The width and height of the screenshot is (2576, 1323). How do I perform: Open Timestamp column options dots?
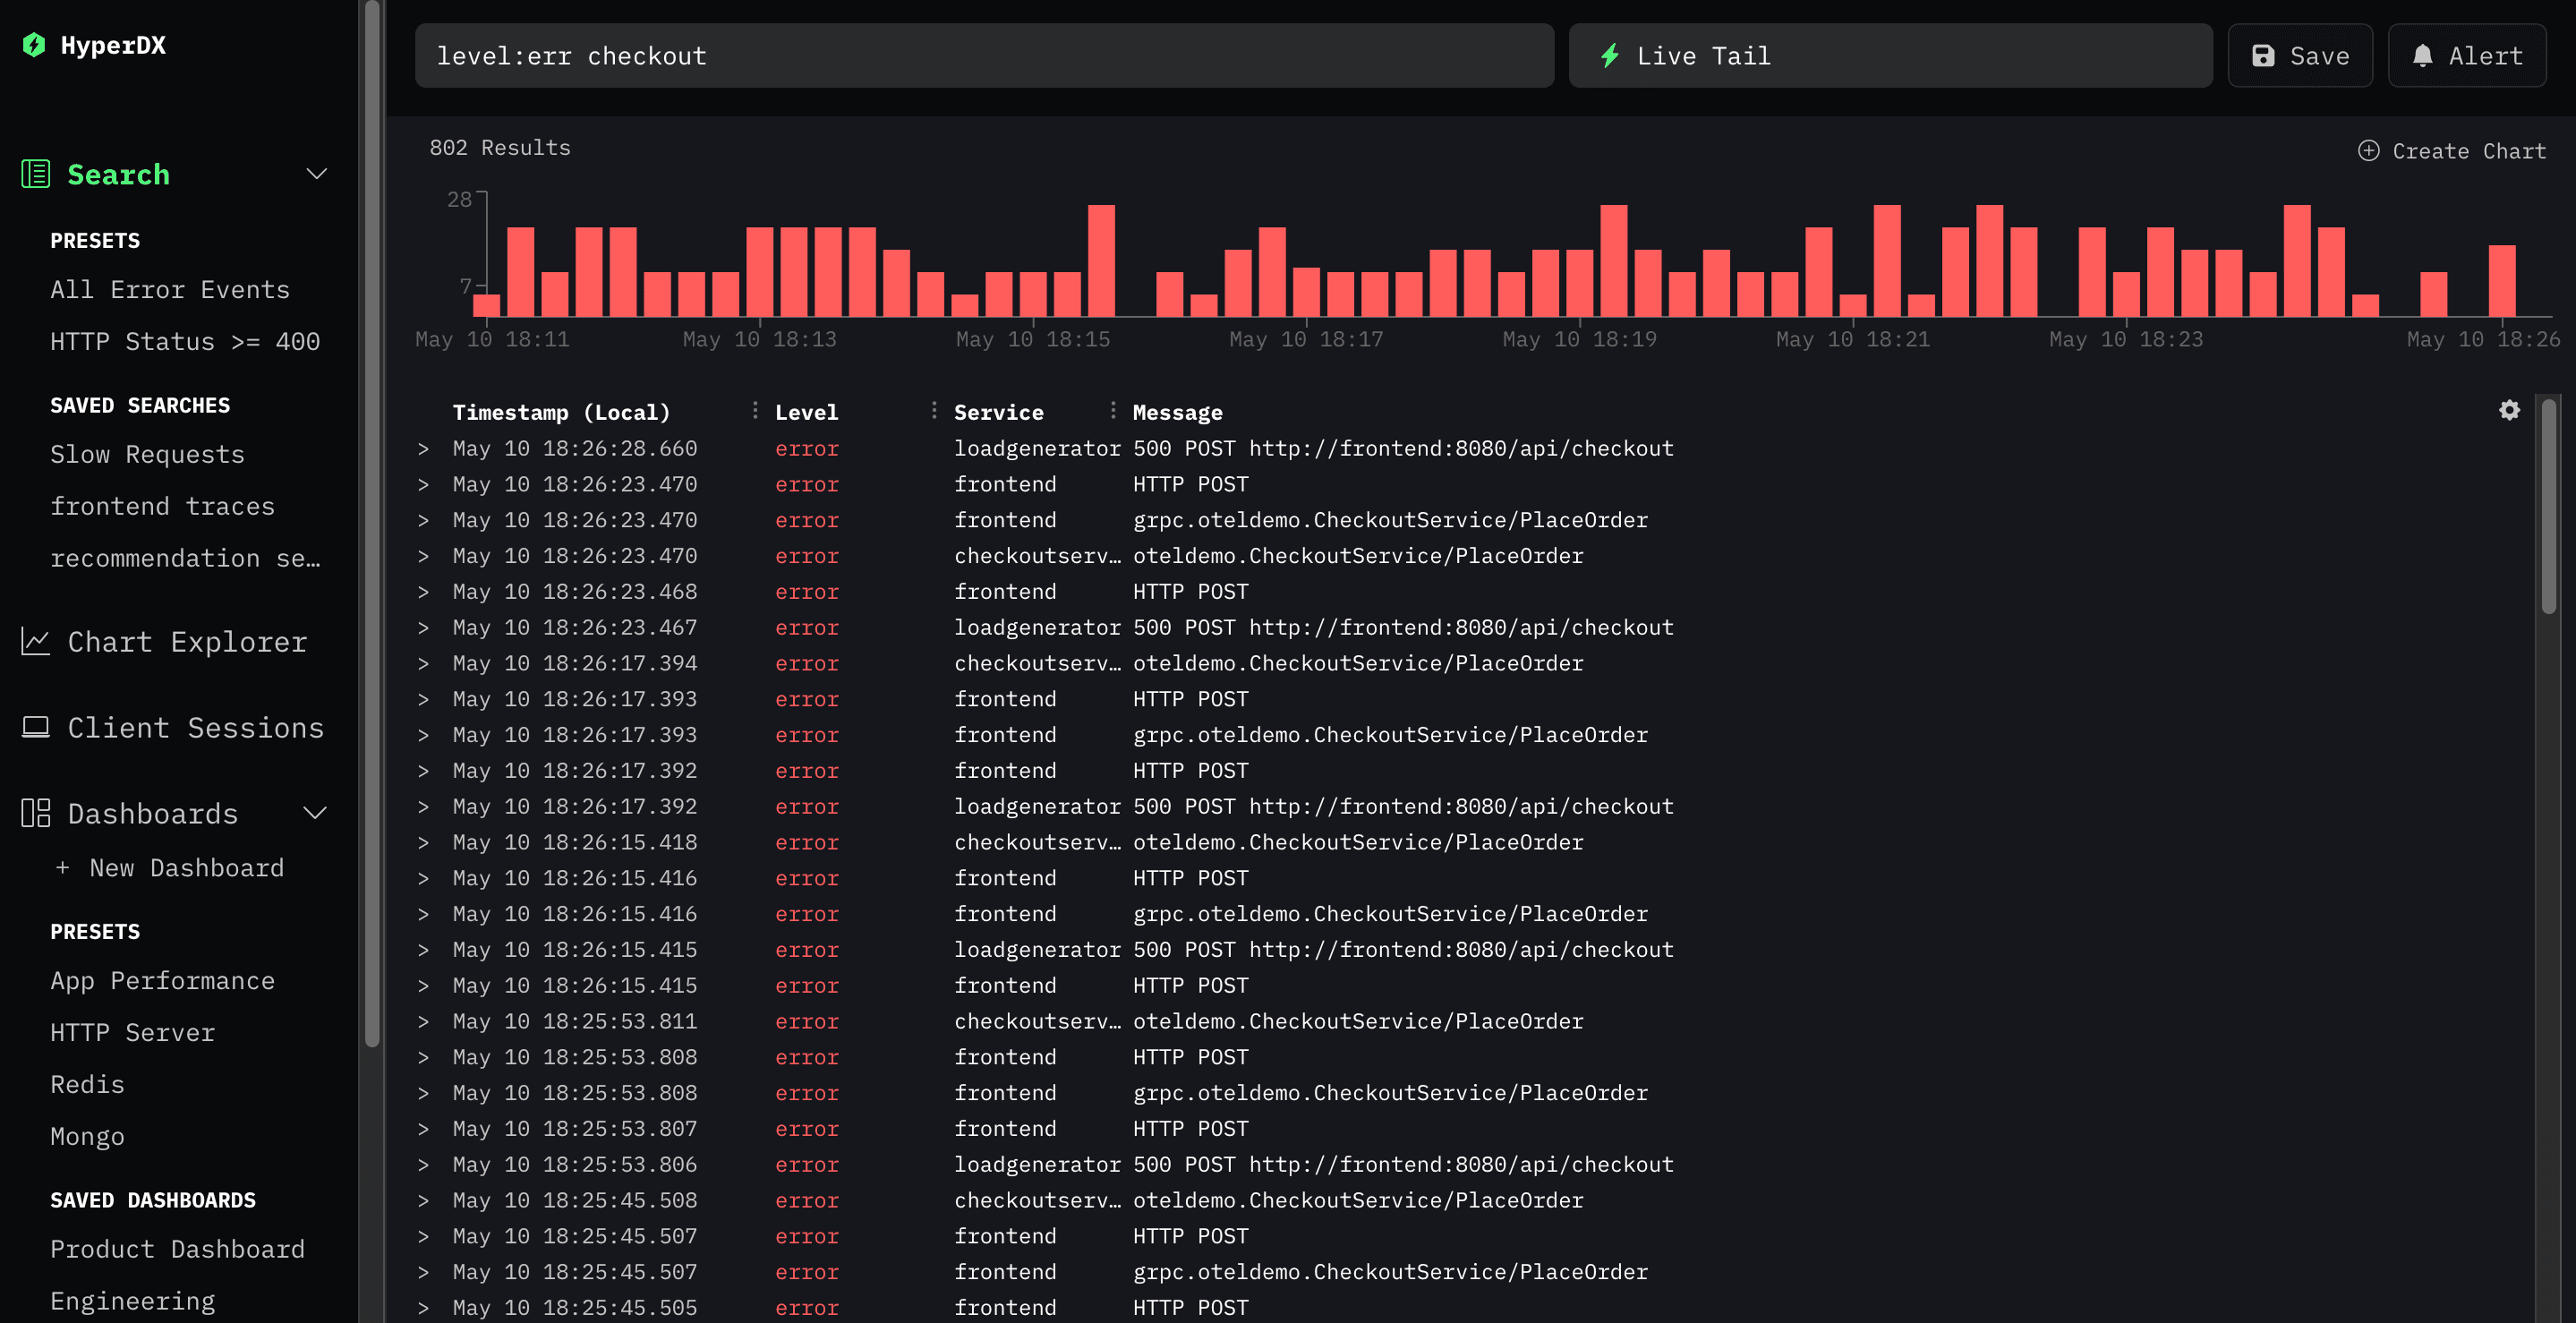click(755, 411)
